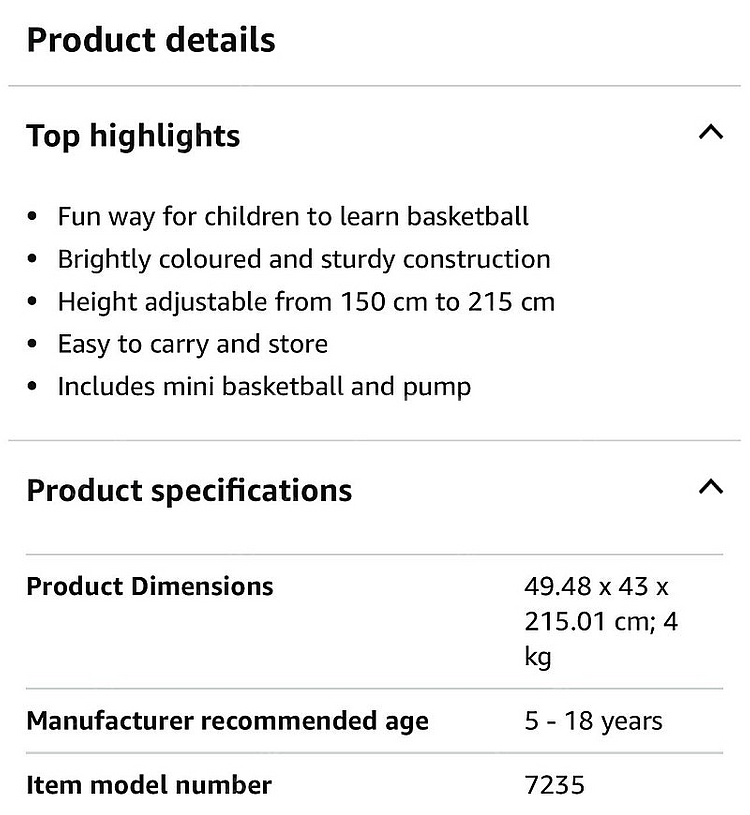The height and width of the screenshot is (815, 750).
Task: Select 'Fun way for children to learn basketball'
Action: (x=293, y=216)
